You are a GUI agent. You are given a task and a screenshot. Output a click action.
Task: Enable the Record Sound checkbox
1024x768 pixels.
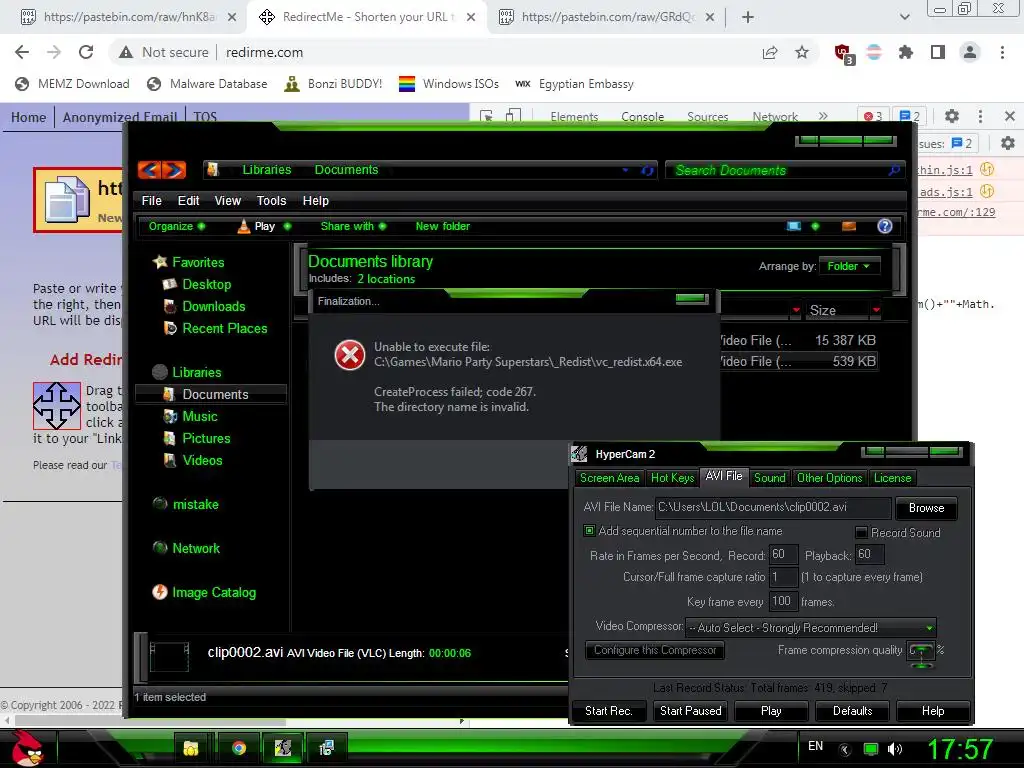(x=861, y=532)
